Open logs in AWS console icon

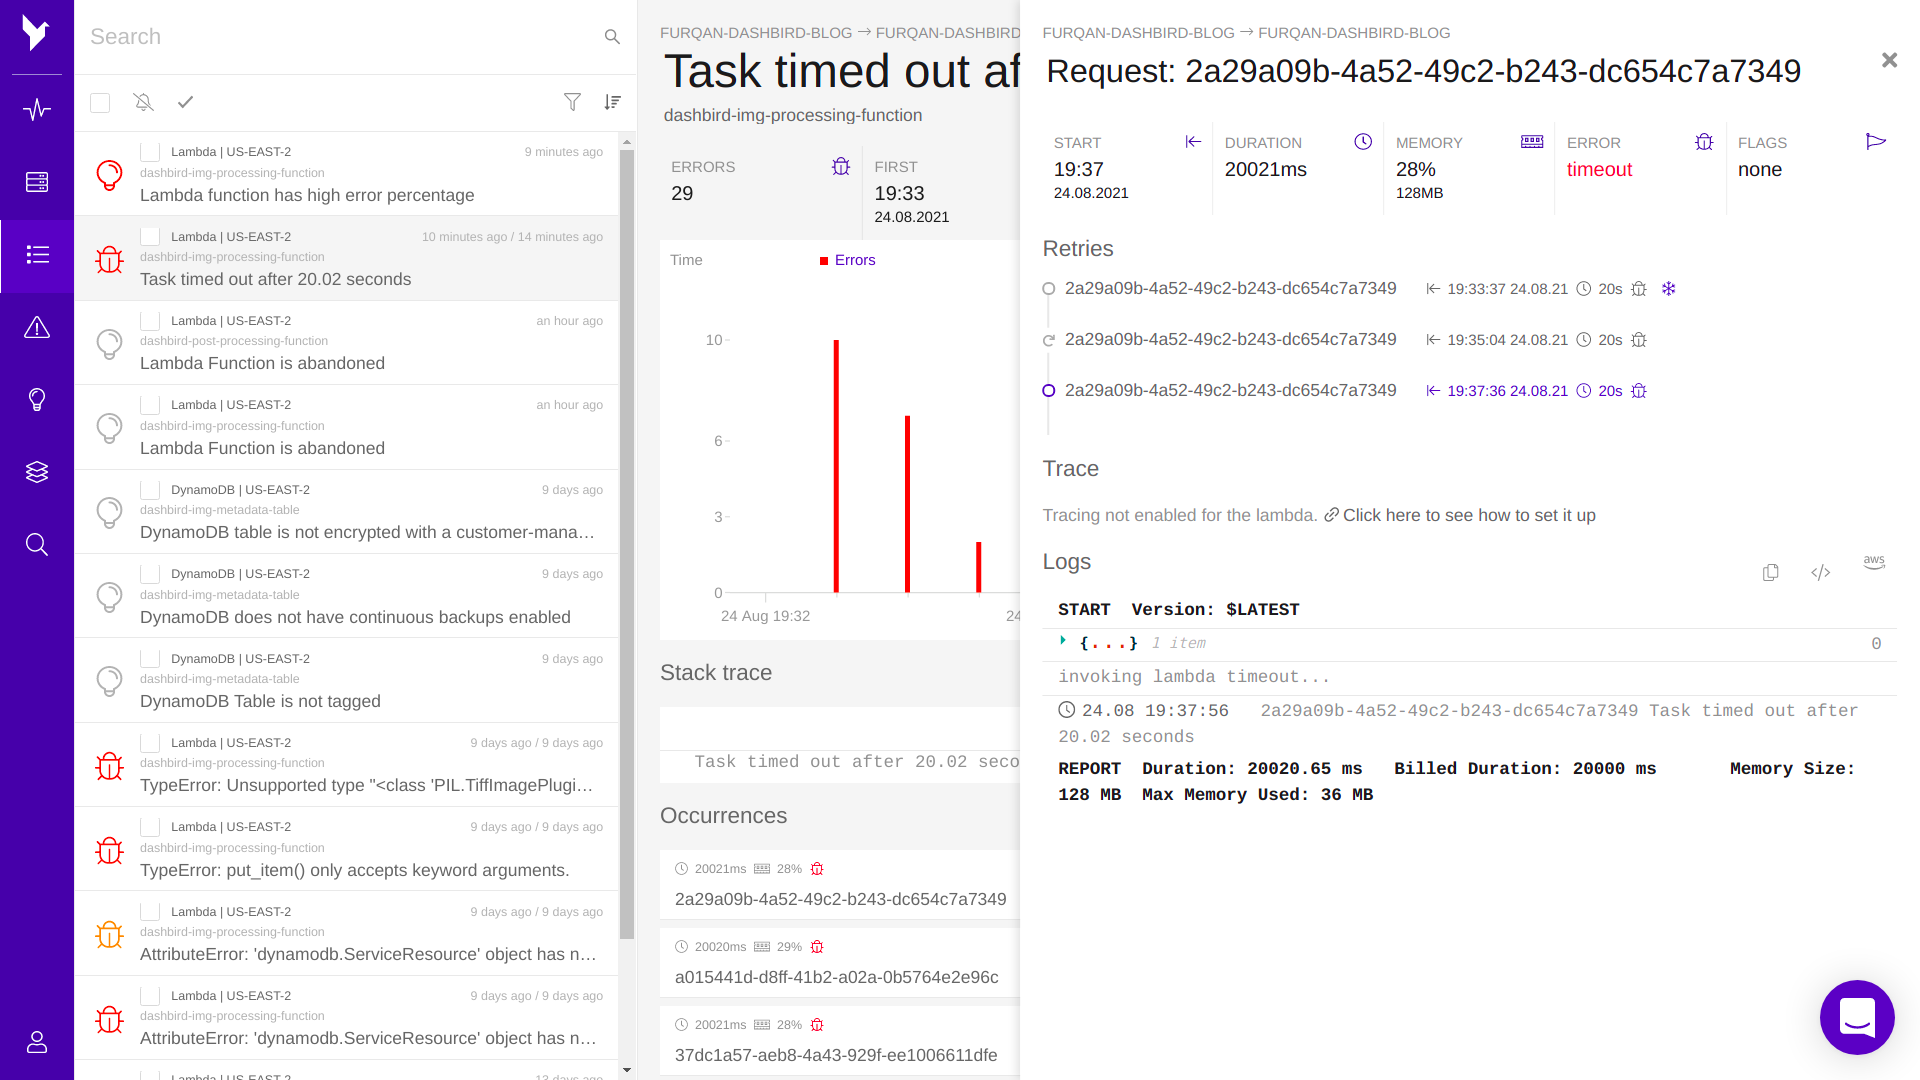[1874, 562]
